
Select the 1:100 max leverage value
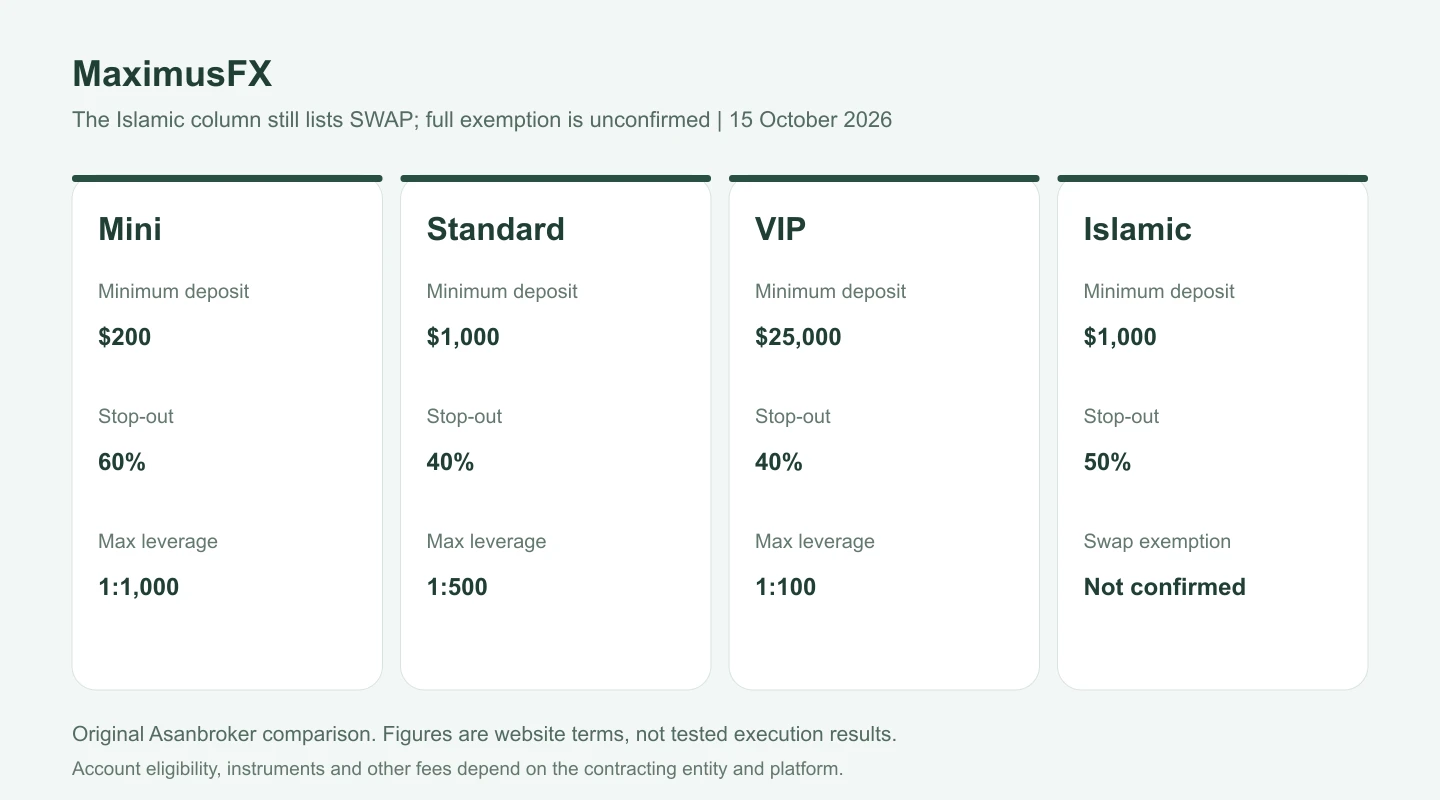click(x=786, y=587)
